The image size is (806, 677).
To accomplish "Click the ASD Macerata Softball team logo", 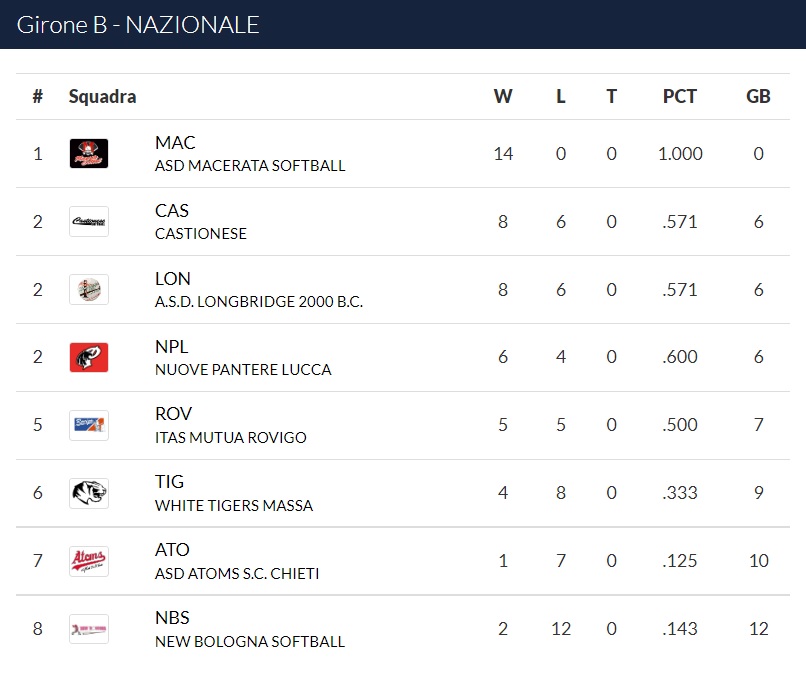I will [x=89, y=154].
